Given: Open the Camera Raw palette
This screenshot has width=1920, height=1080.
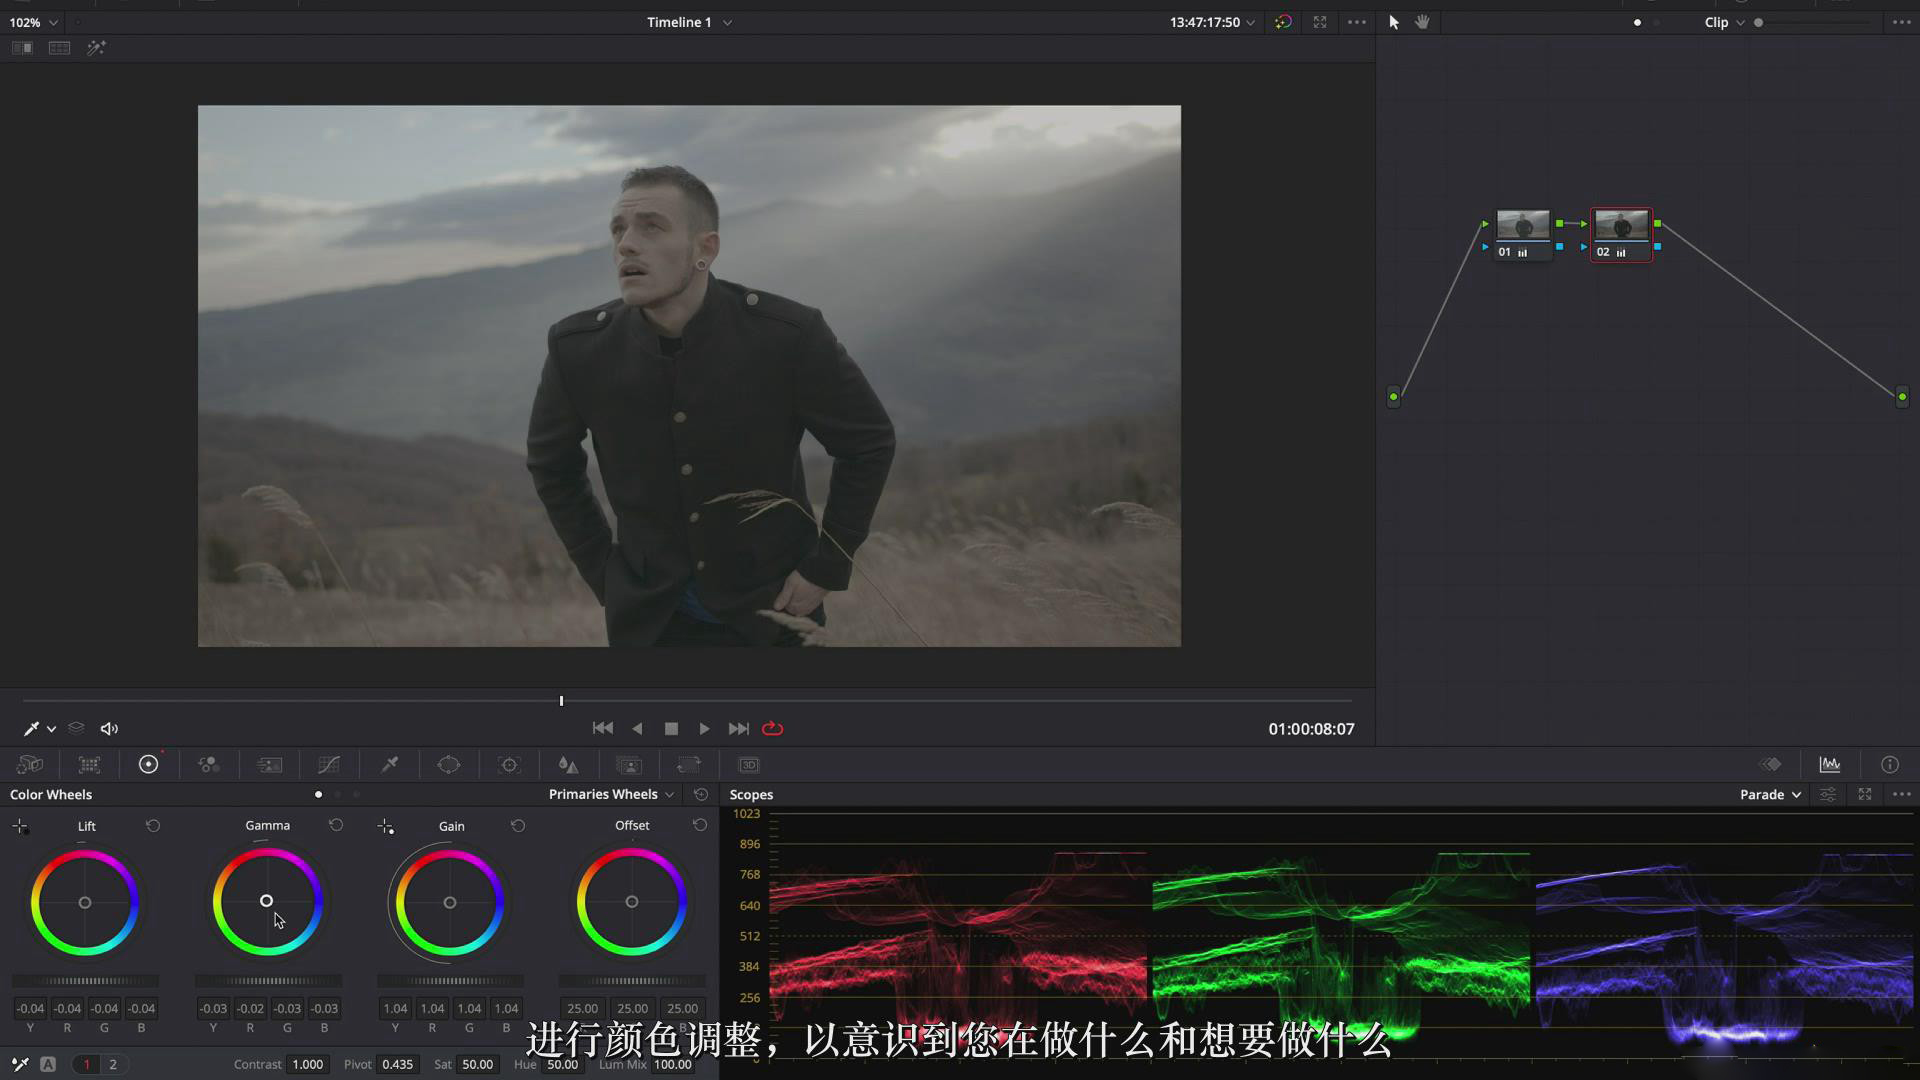Looking at the screenshot, I should [x=30, y=765].
